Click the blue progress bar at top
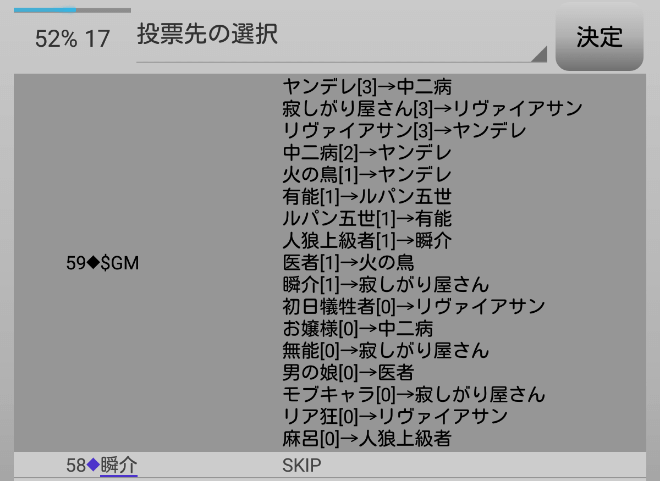 tap(44, 10)
